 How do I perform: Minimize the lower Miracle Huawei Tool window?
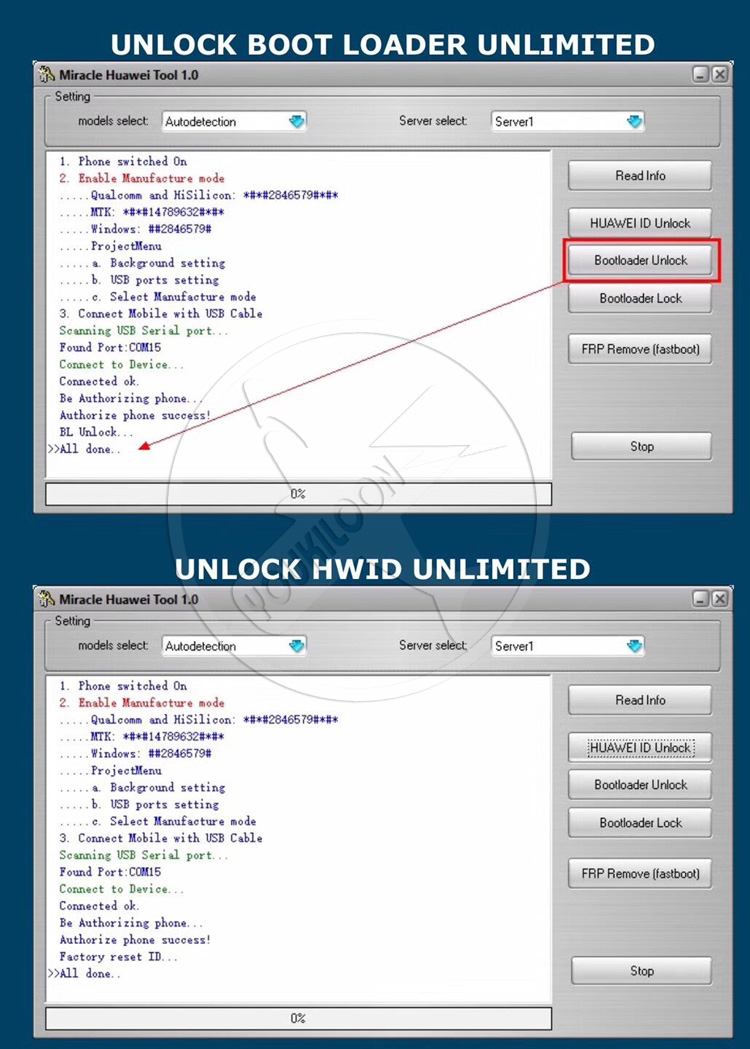pos(700,599)
